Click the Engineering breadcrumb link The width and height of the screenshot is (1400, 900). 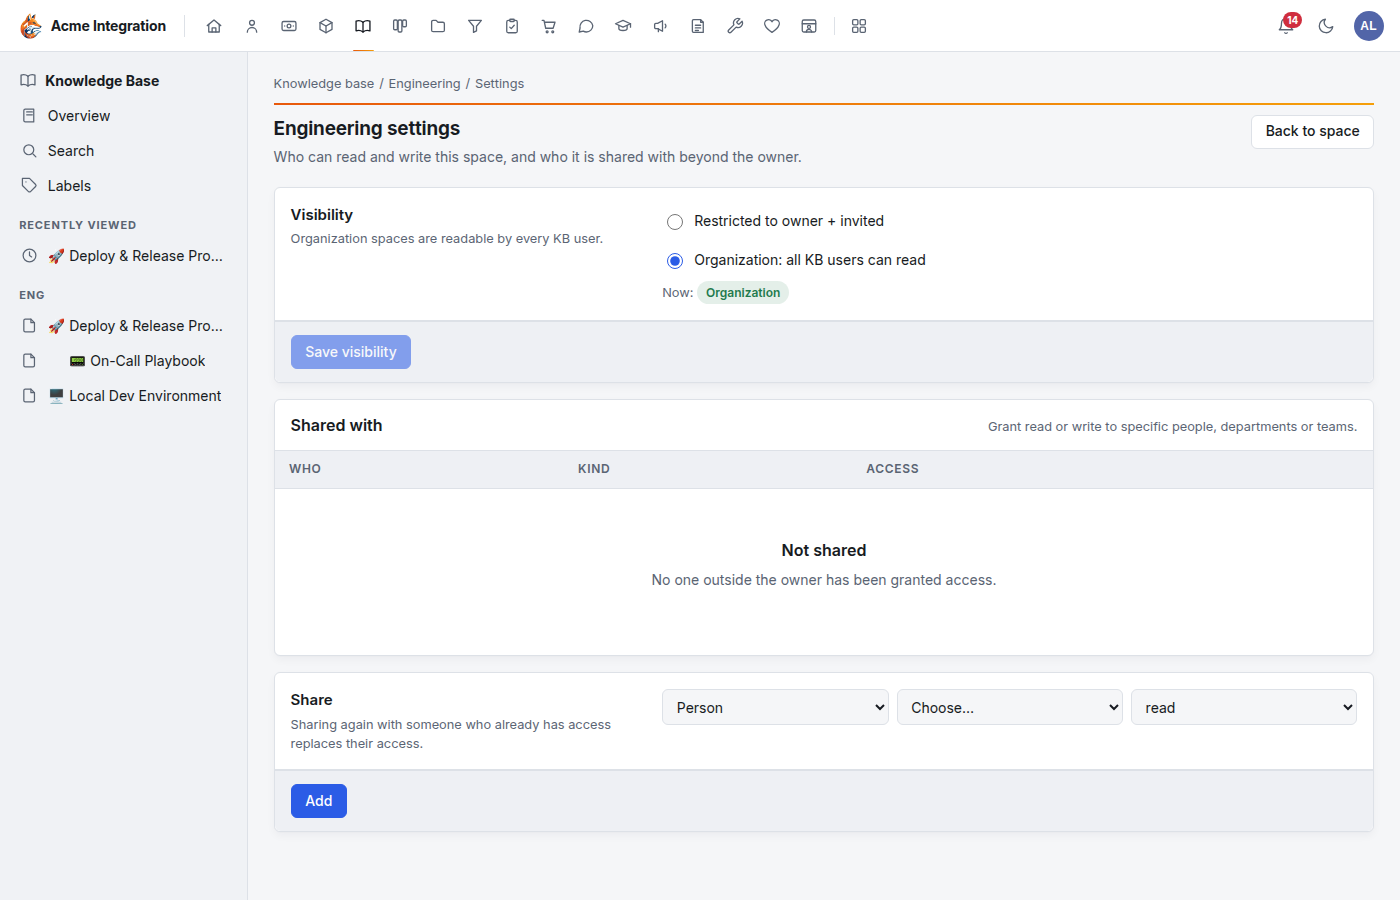[425, 84]
